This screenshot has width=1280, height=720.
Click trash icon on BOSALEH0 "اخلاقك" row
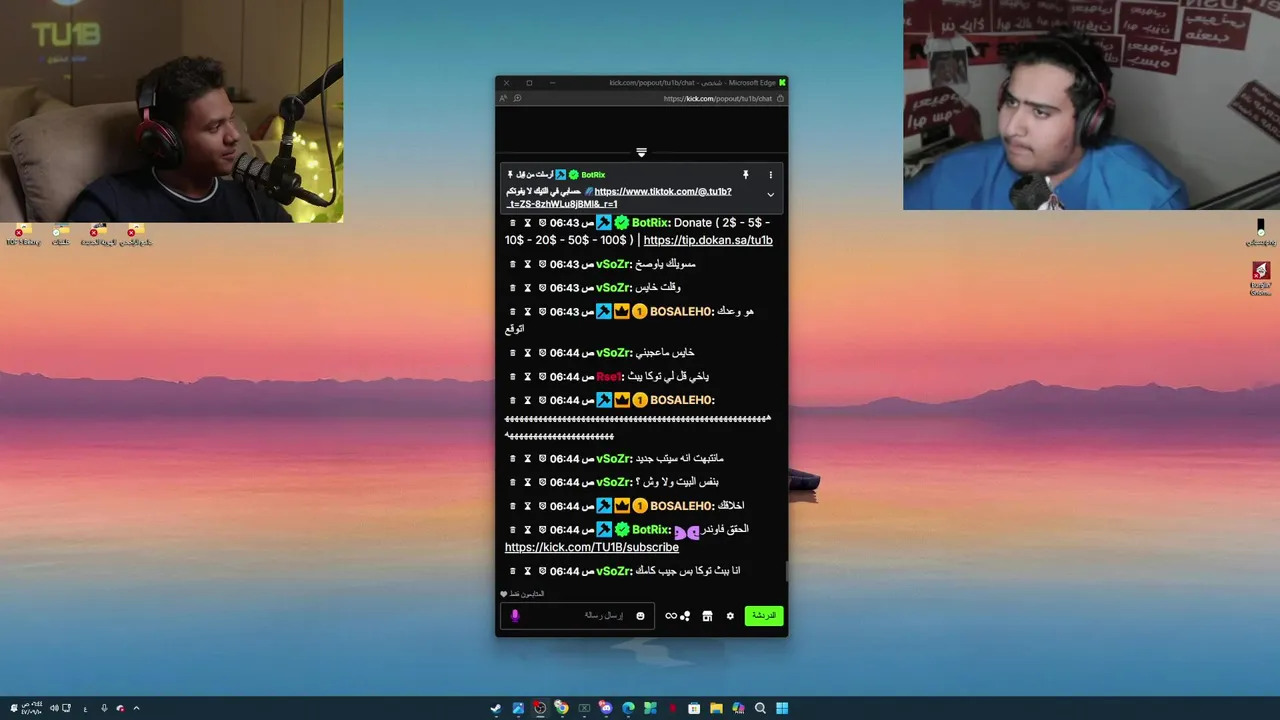[513, 506]
